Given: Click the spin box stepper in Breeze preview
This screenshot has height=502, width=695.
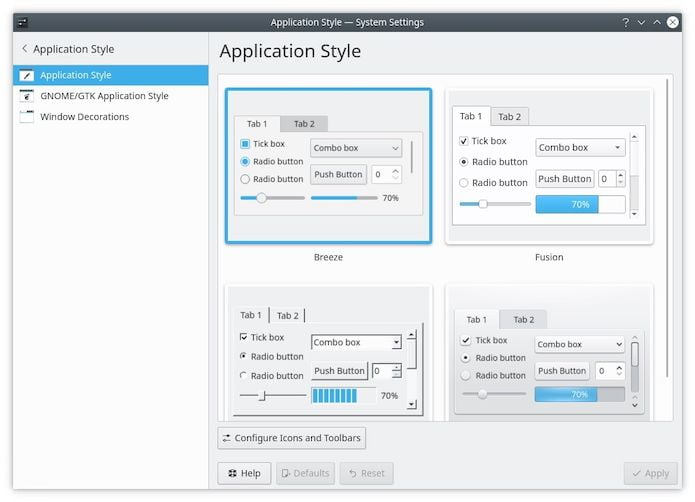Looking at the screenshot, I should click(x=395, y=175).
